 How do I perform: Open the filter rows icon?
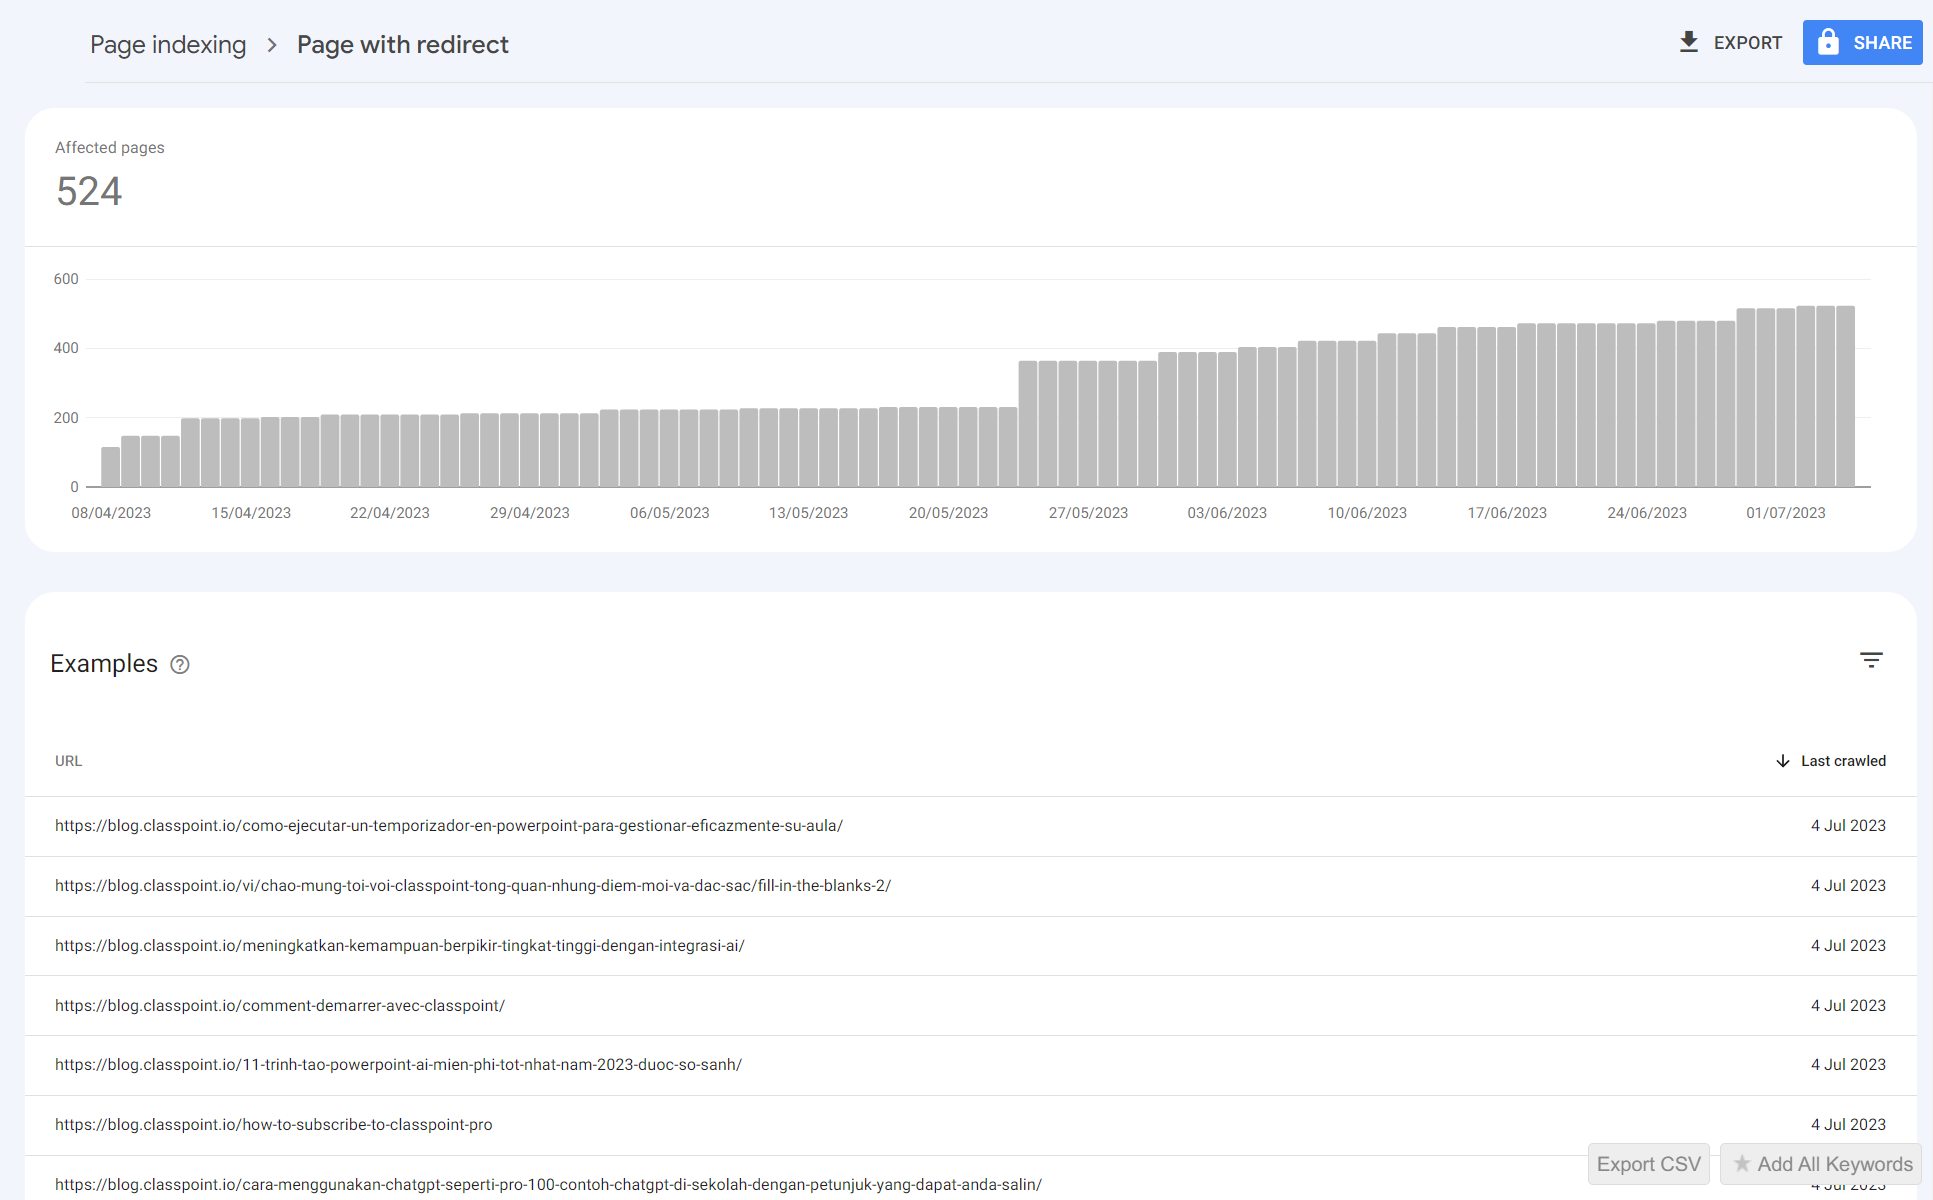click(1871, 660)
